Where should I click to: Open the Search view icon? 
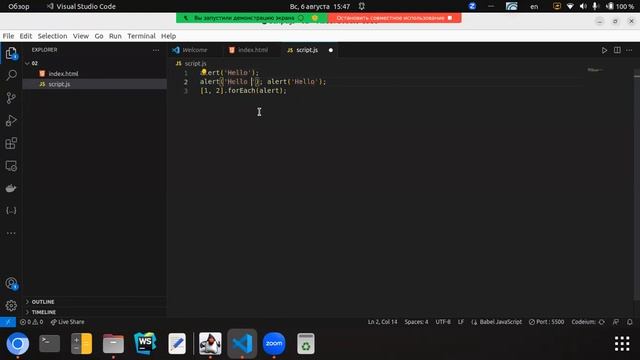click(11, 75)
